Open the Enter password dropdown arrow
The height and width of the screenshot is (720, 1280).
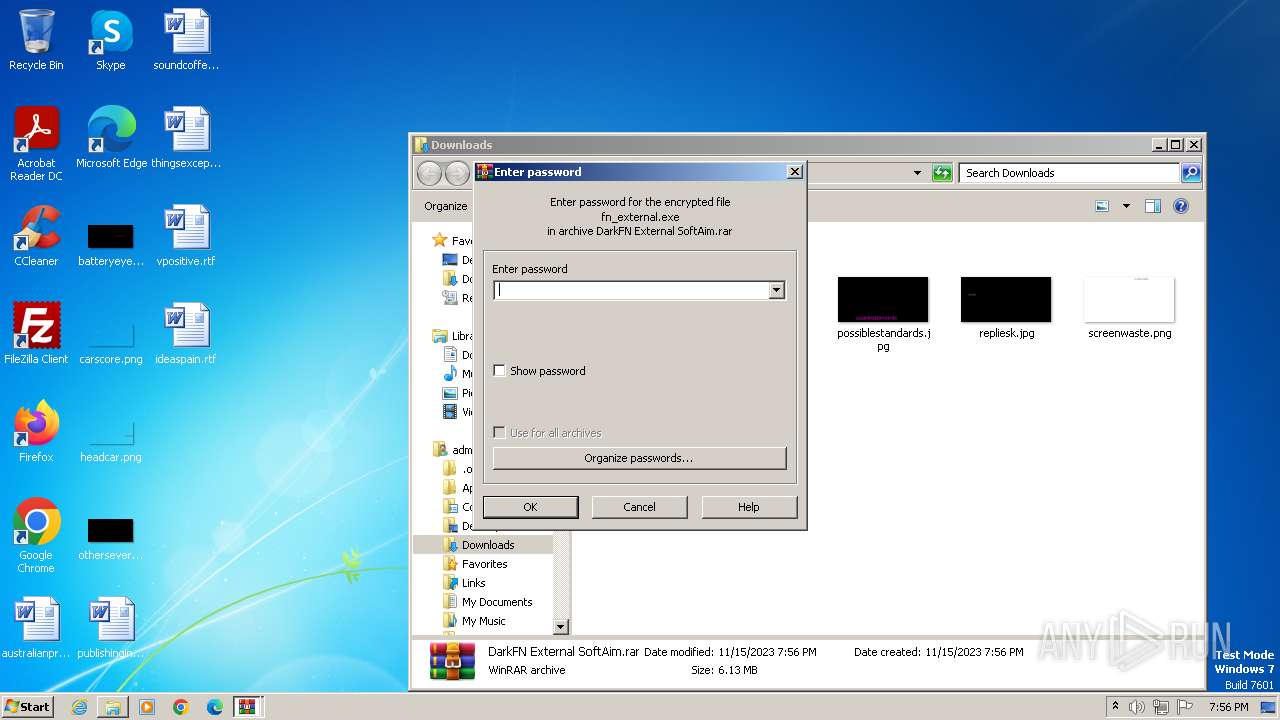click(776, 290)
